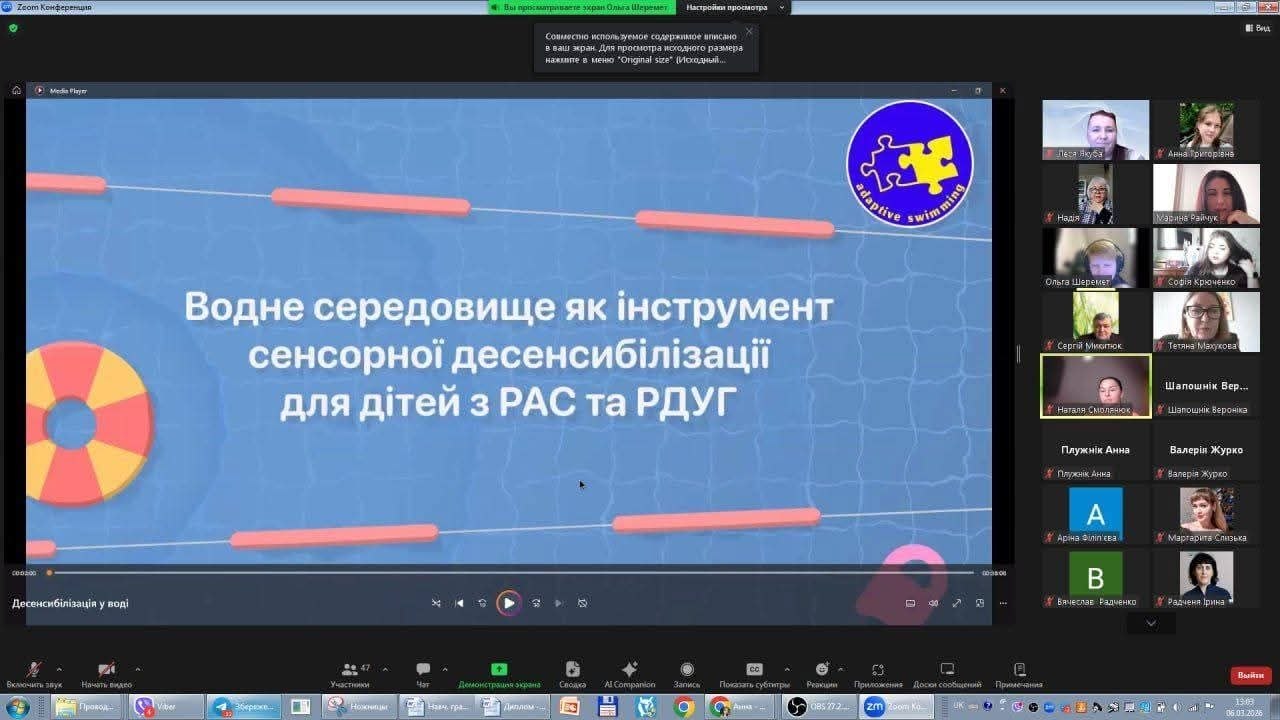This screenshot has height=720, width=1280.
Task: Open the Доски сообщений whiteboards
Action: [x=947, y=671]
